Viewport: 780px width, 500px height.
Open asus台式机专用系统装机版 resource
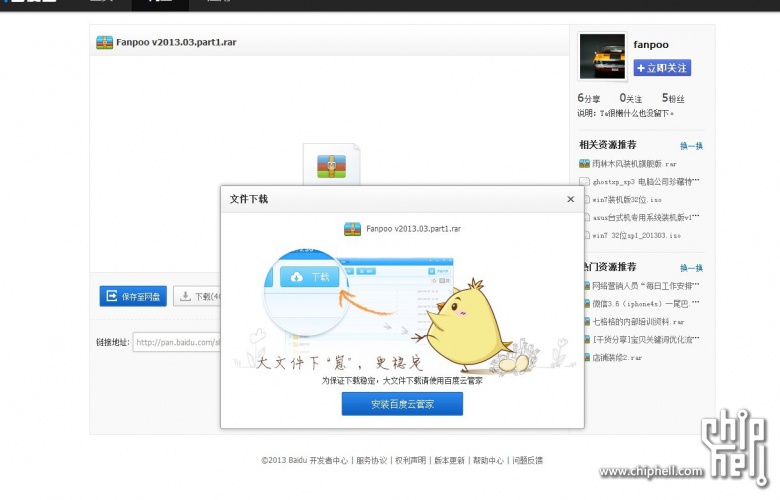[x=646, y=217]
